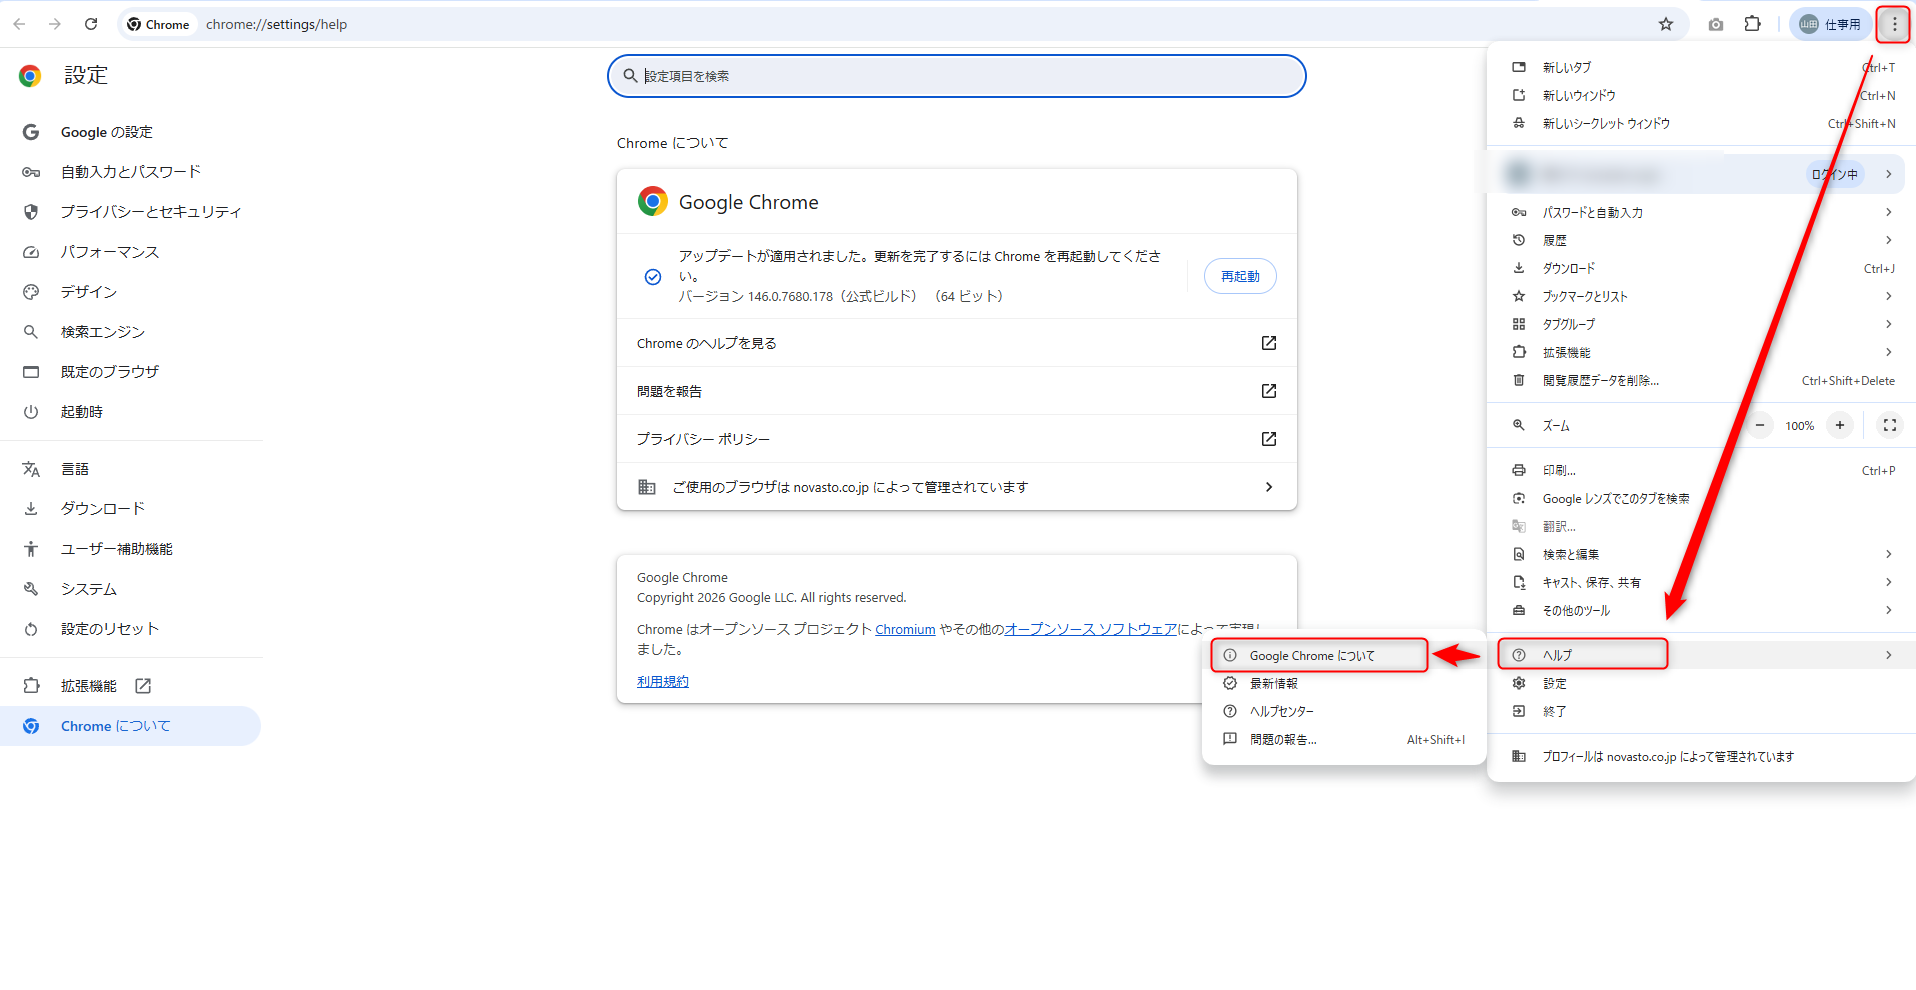Select 問題の報告 in help submenu
This screenshot has height=990, width=1916.
tap(1344, 739)
